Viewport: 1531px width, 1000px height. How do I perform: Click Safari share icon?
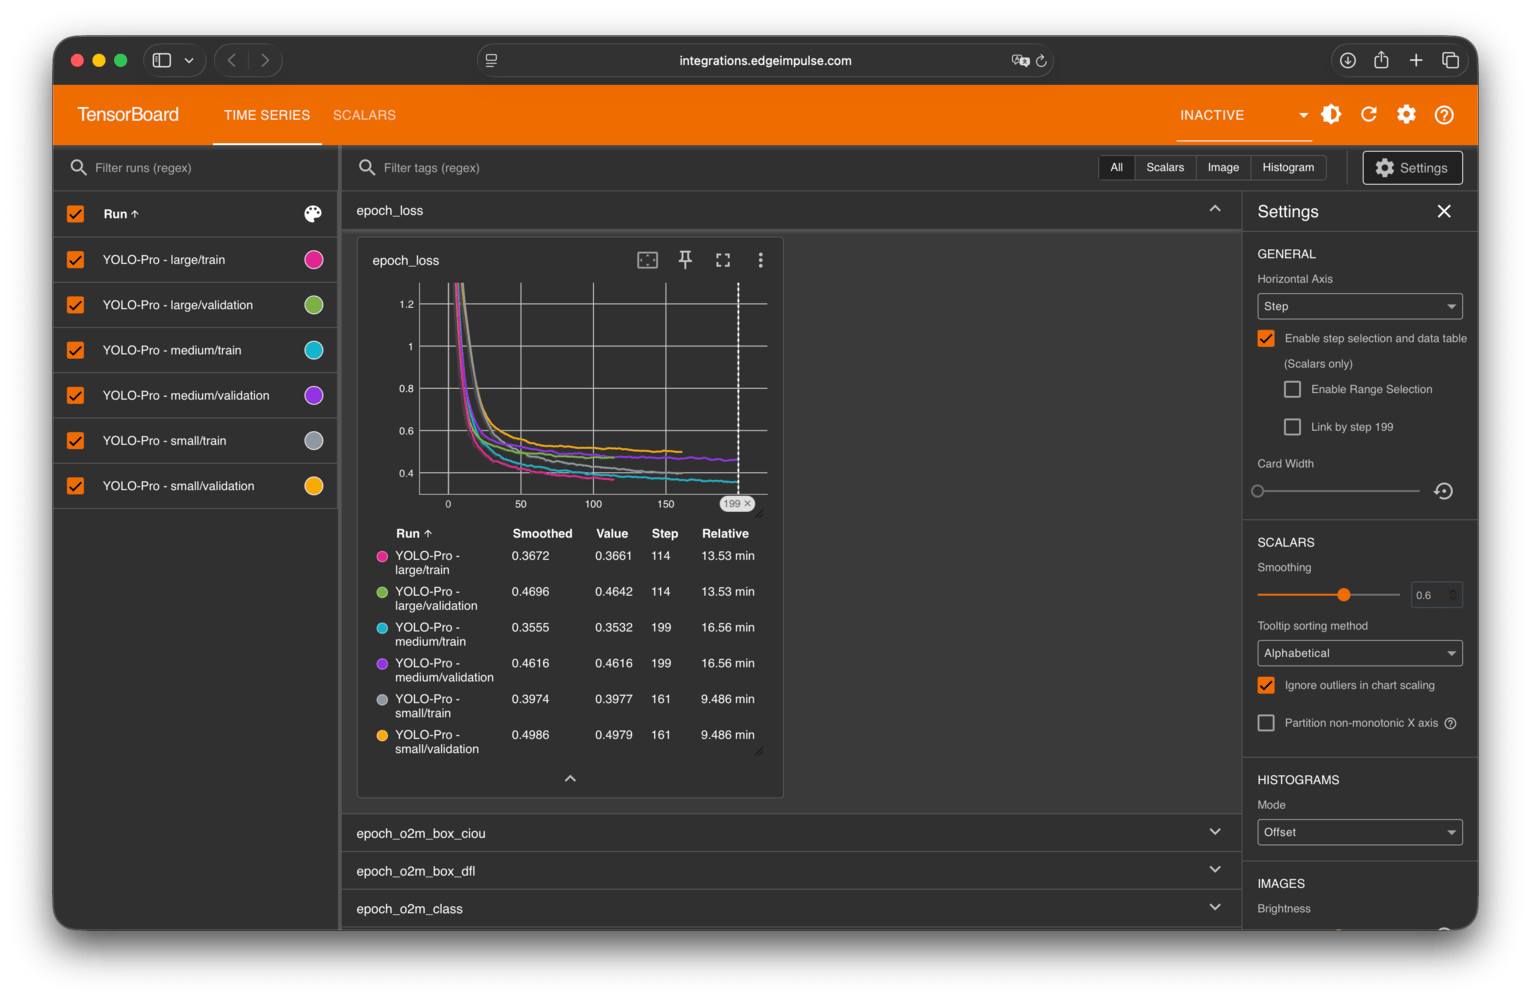point(1381,60)
